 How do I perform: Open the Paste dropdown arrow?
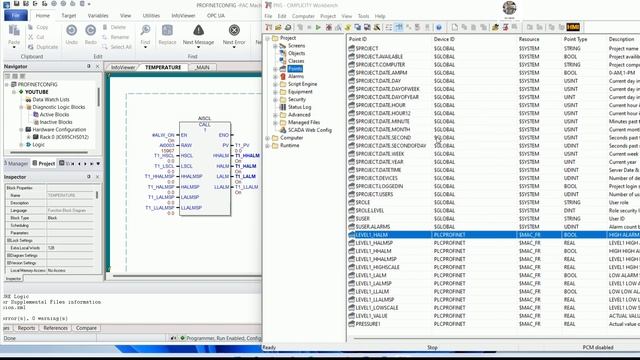(14, 47)
